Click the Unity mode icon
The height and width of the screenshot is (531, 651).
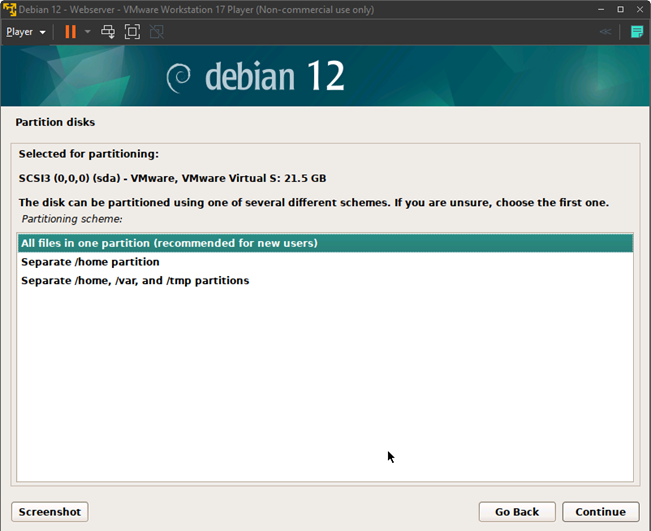click(156, 32)
